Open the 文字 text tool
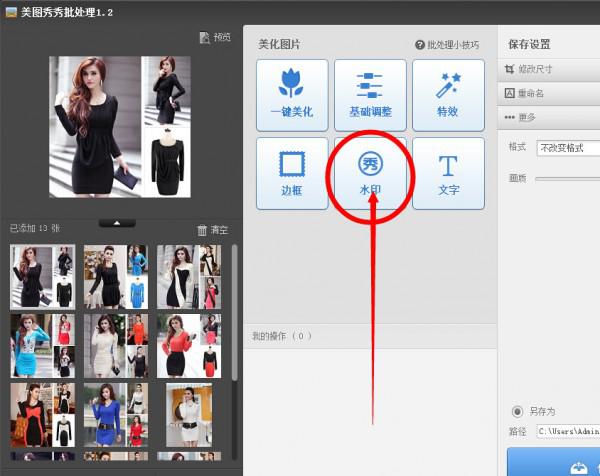Viewport: 600px width, 476px height. point(447,173)
